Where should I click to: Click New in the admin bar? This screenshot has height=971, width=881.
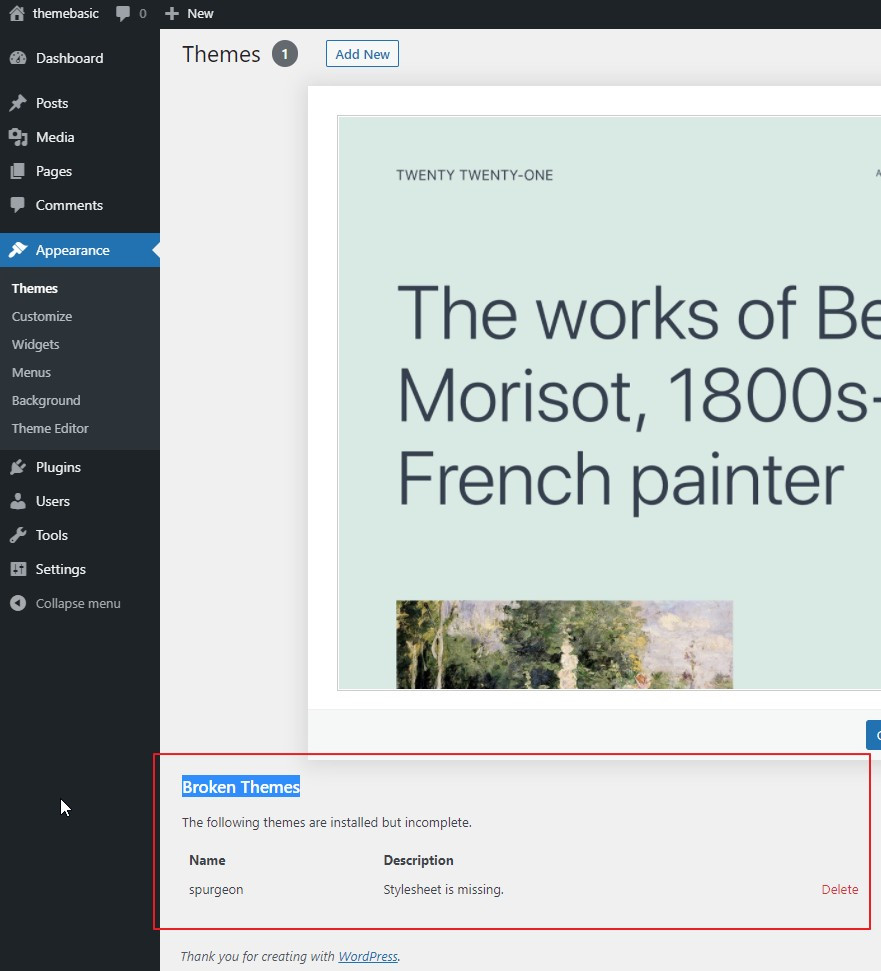tap(200, 14)
